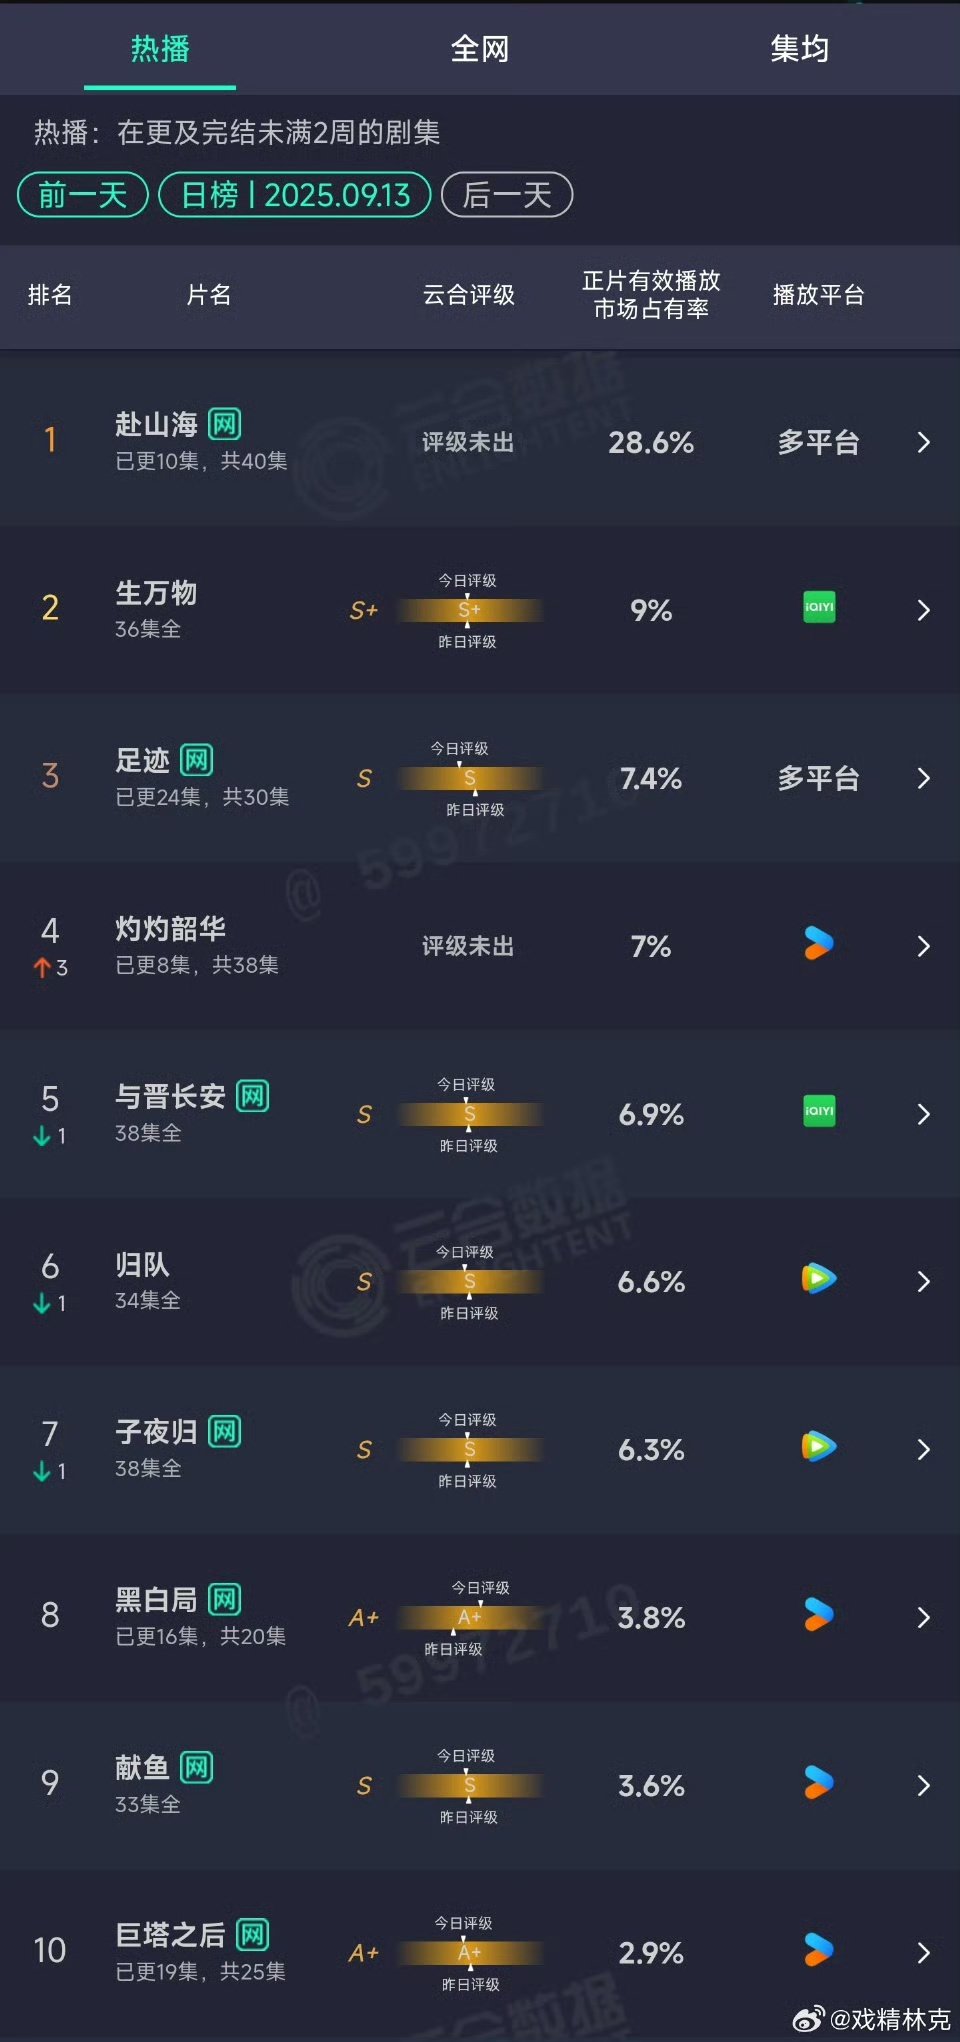Image resolution: width=960 pixels, height=2042 pixels.
Task: Switch to the 集均 tab
Action: coord(800,48)
